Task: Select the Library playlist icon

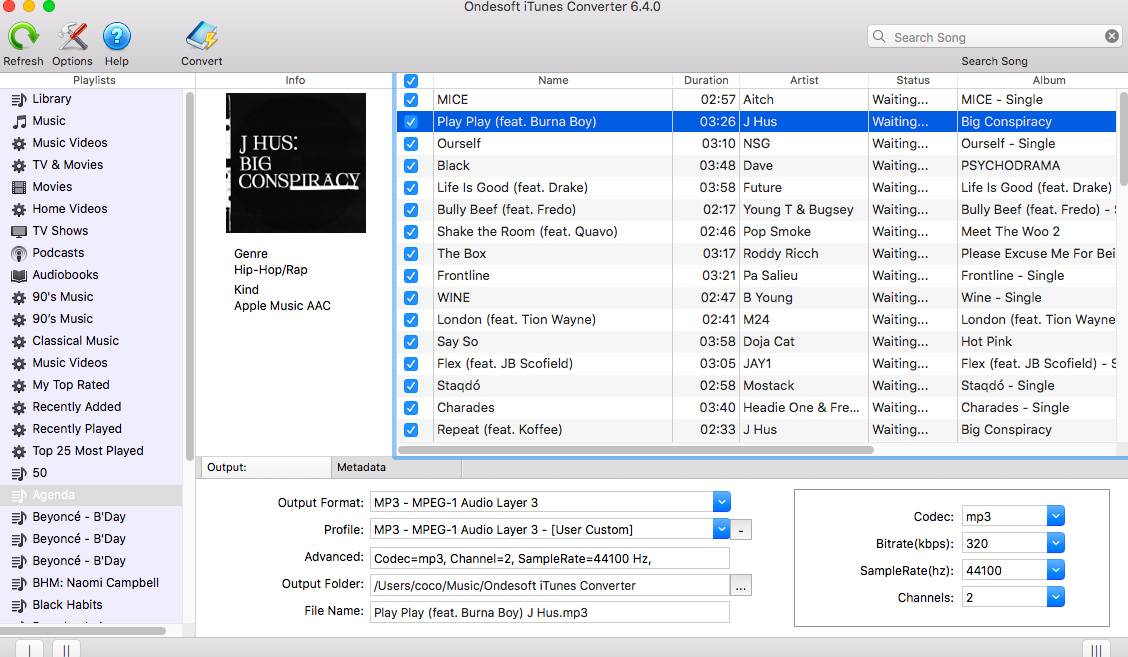Action: [19, 99]
